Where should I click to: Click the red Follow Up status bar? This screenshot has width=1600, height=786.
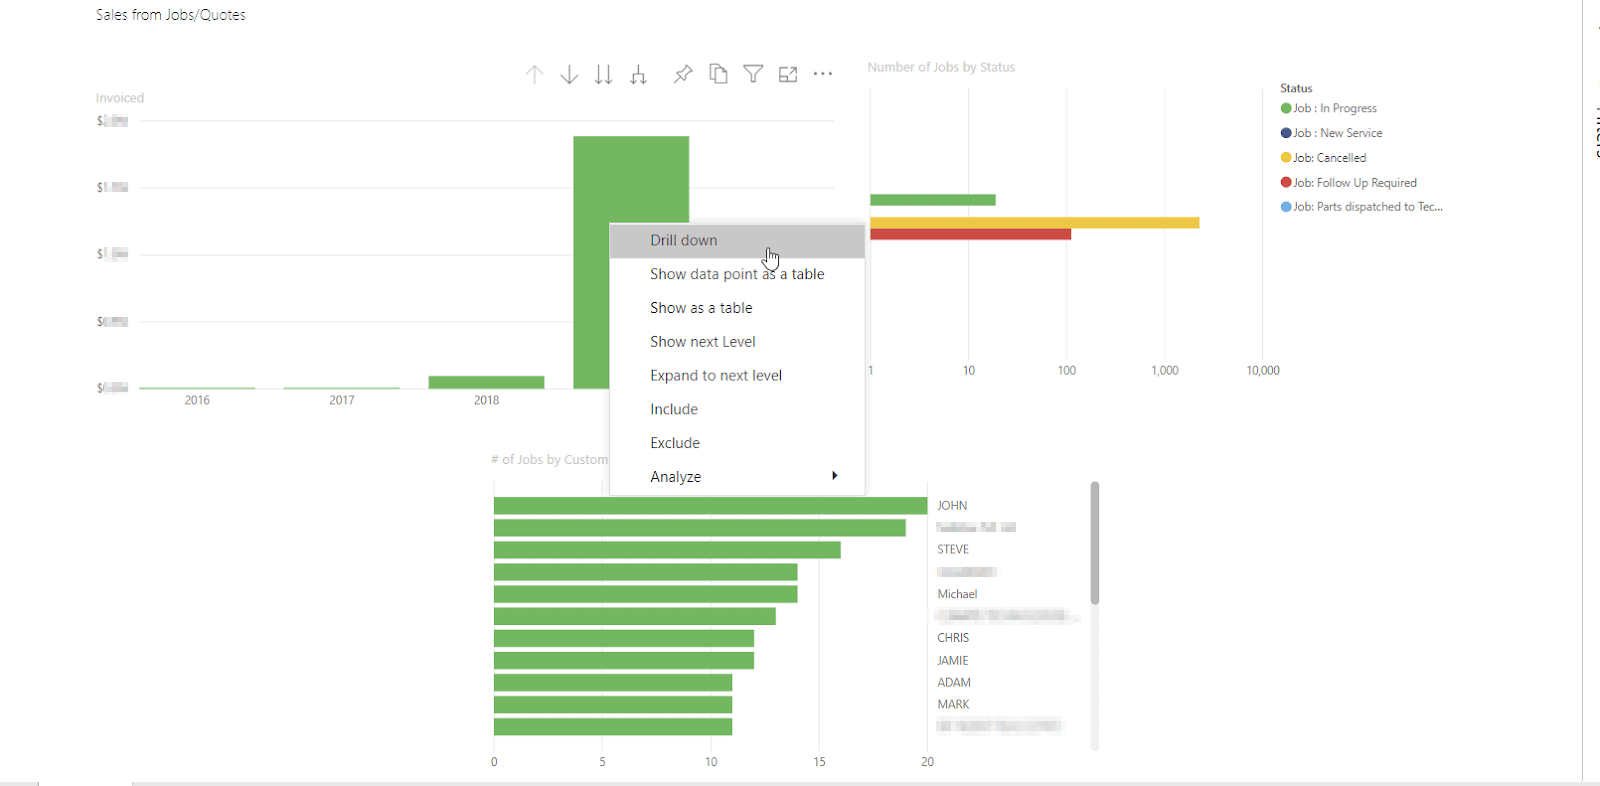(970, 234)
